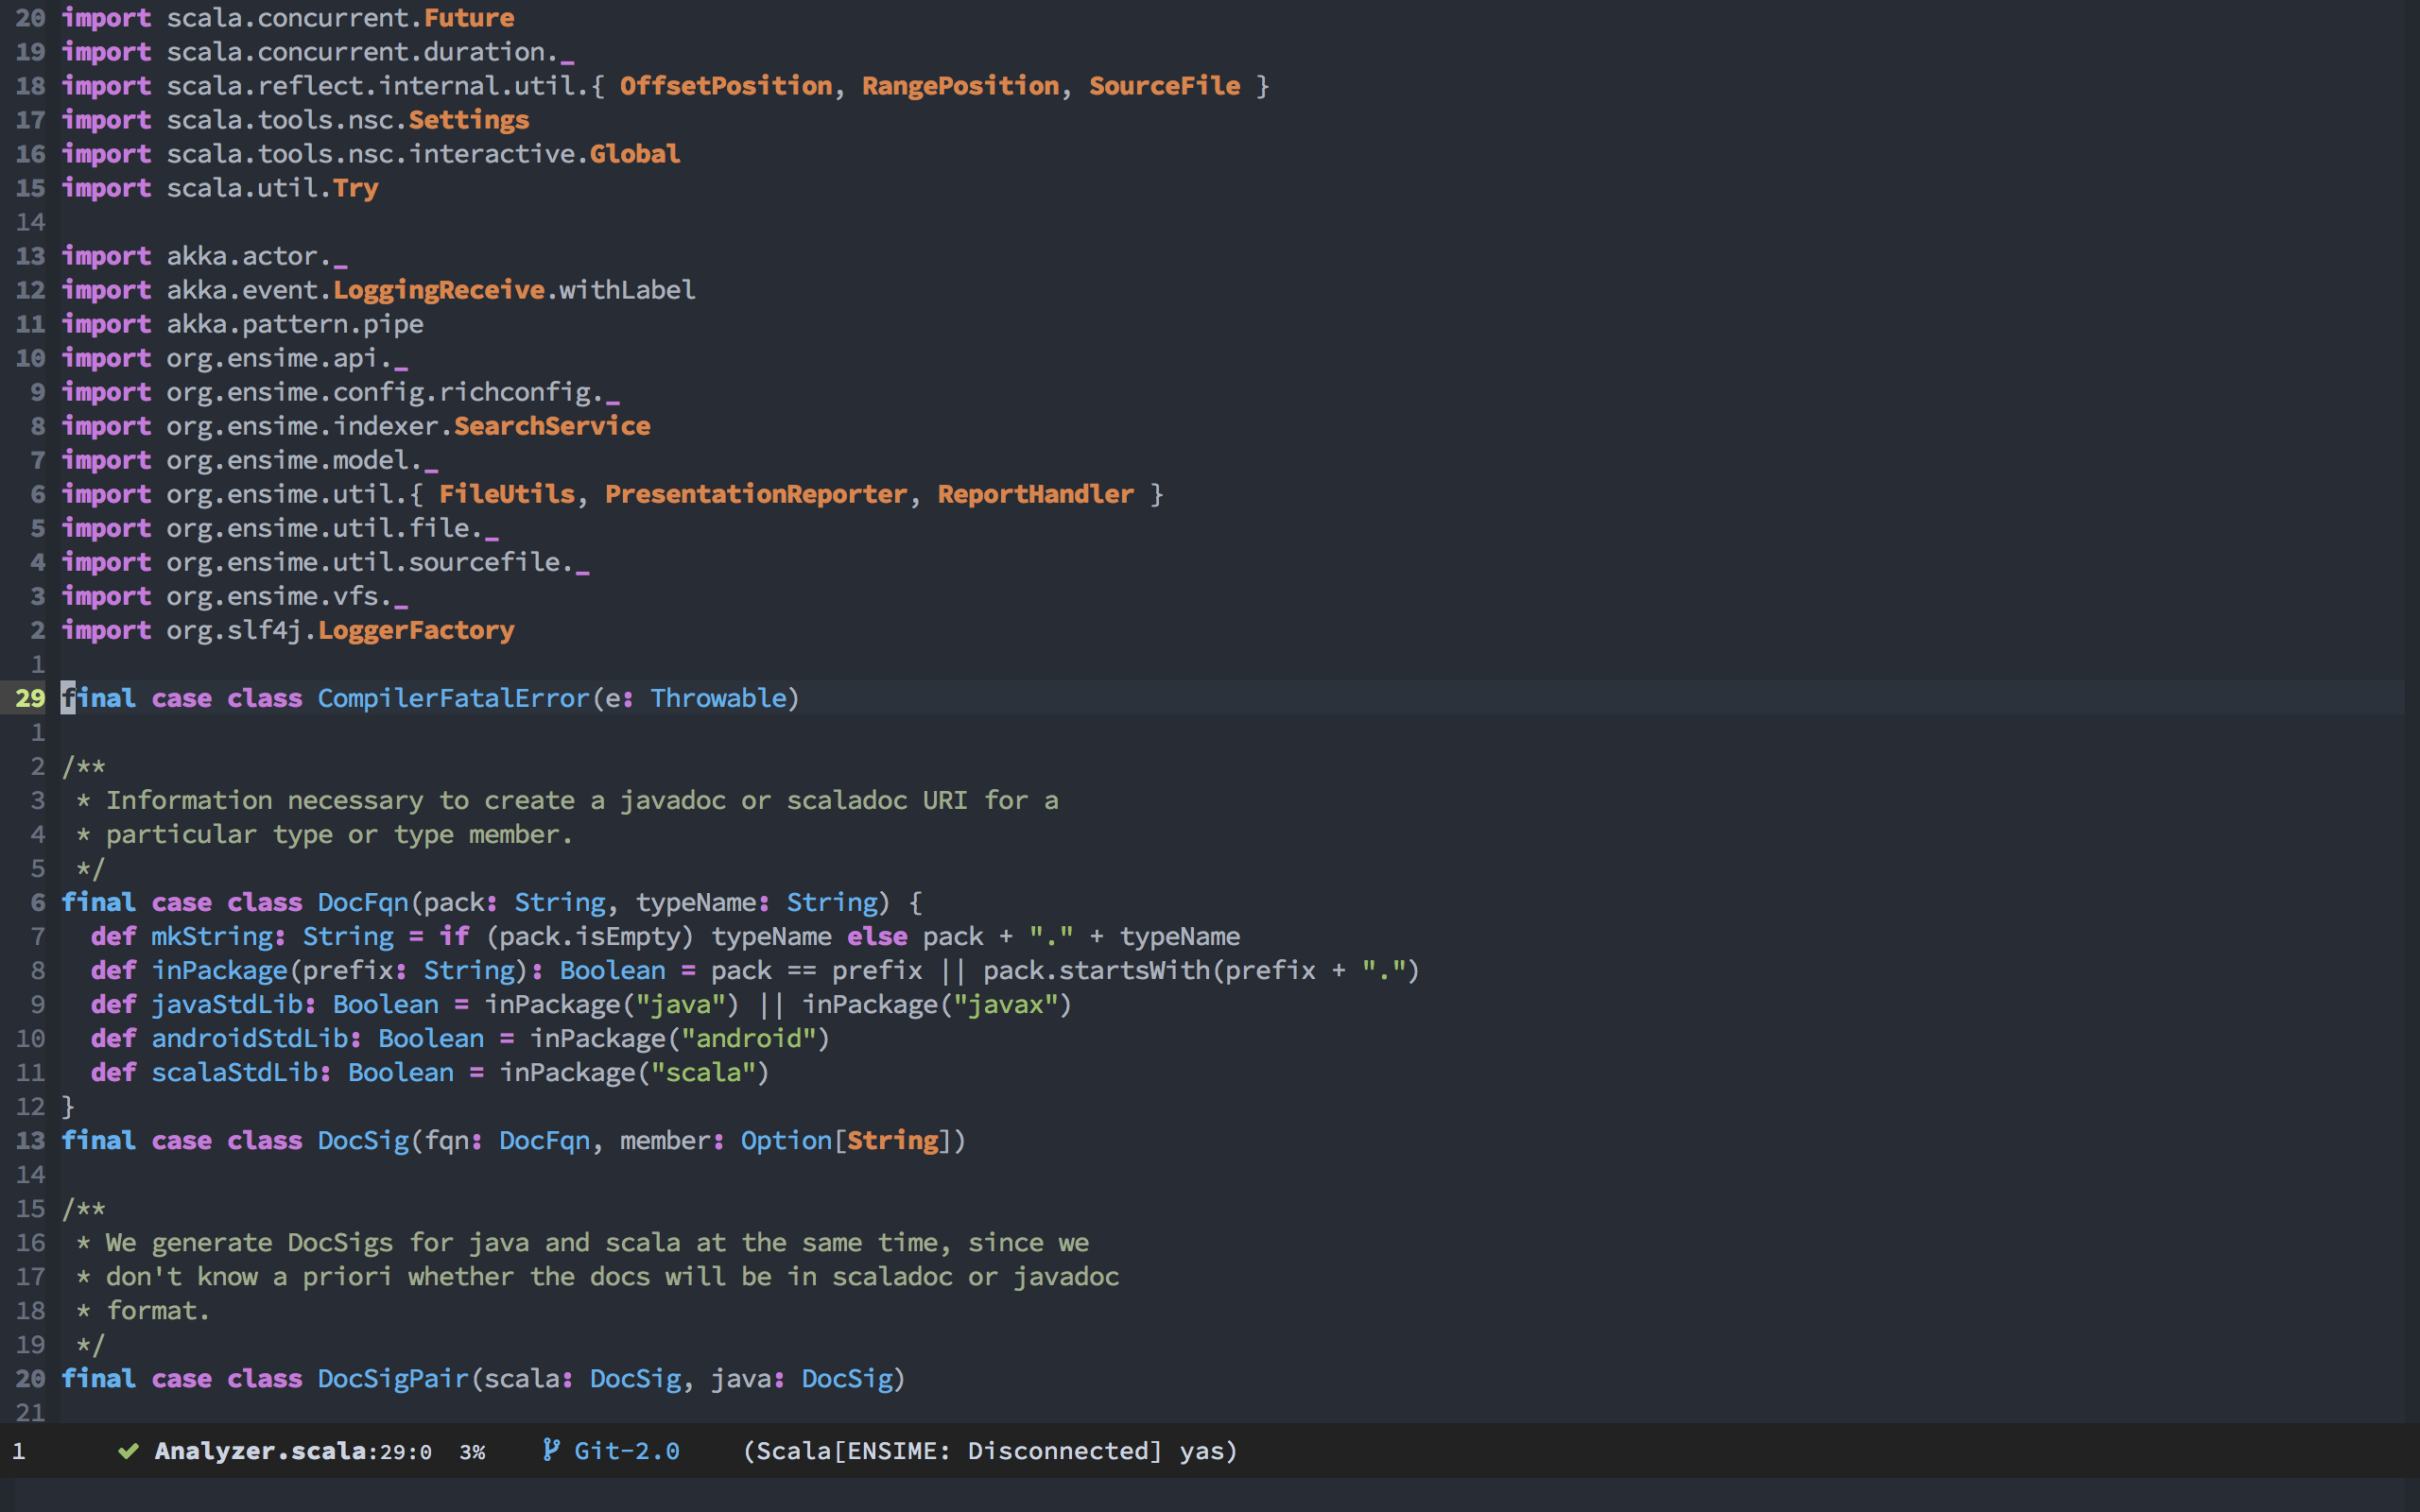This screenshot has width=2420, height=1512.
Task: Click the else keyword in mkString
Action: [877, 936]
